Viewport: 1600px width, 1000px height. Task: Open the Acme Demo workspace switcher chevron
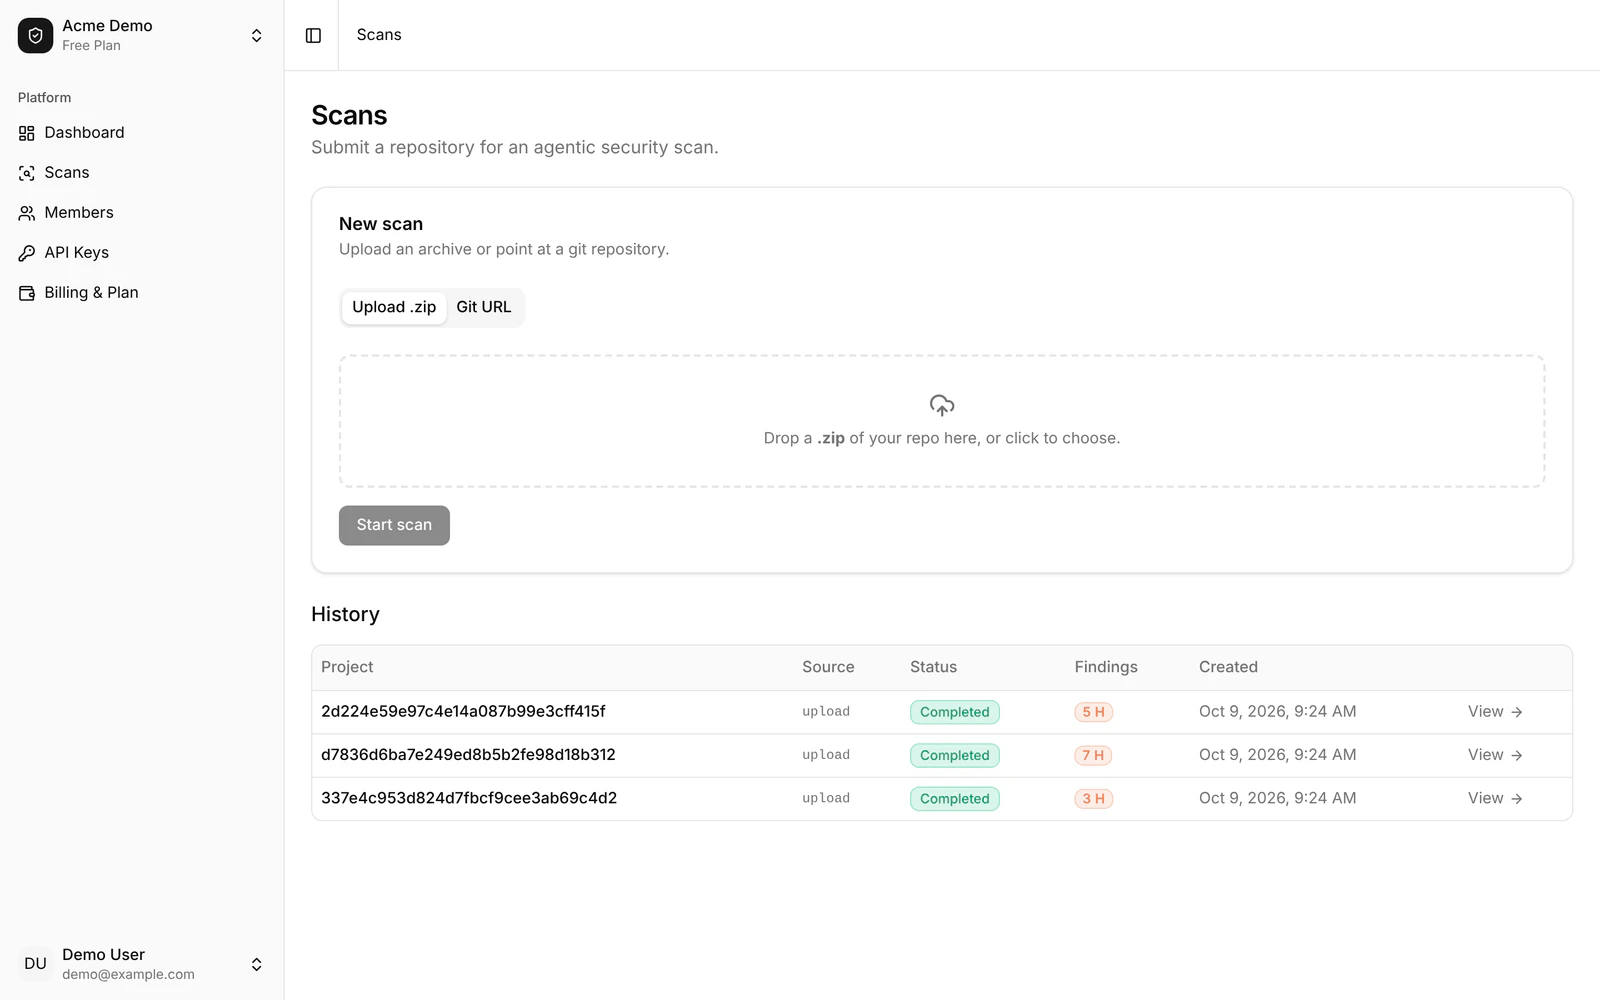(x=257, y=35)
